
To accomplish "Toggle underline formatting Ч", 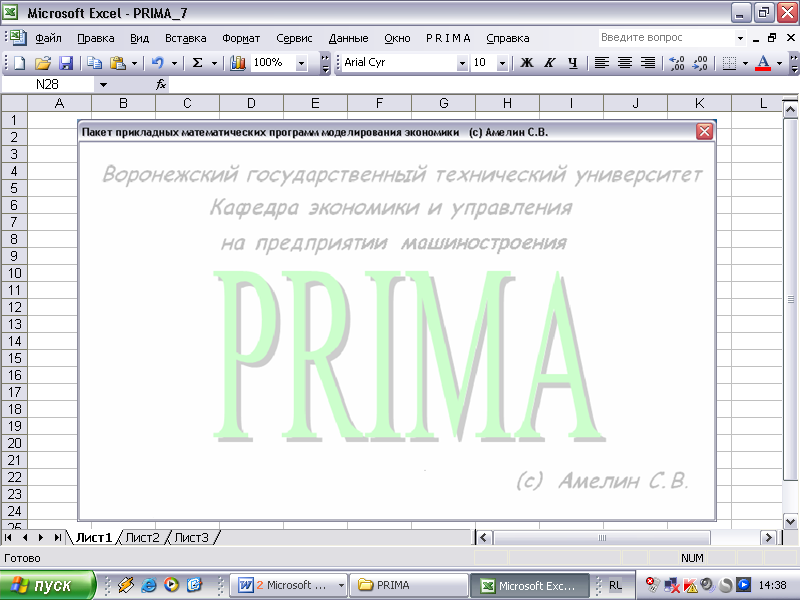I will tap(572, 63).
